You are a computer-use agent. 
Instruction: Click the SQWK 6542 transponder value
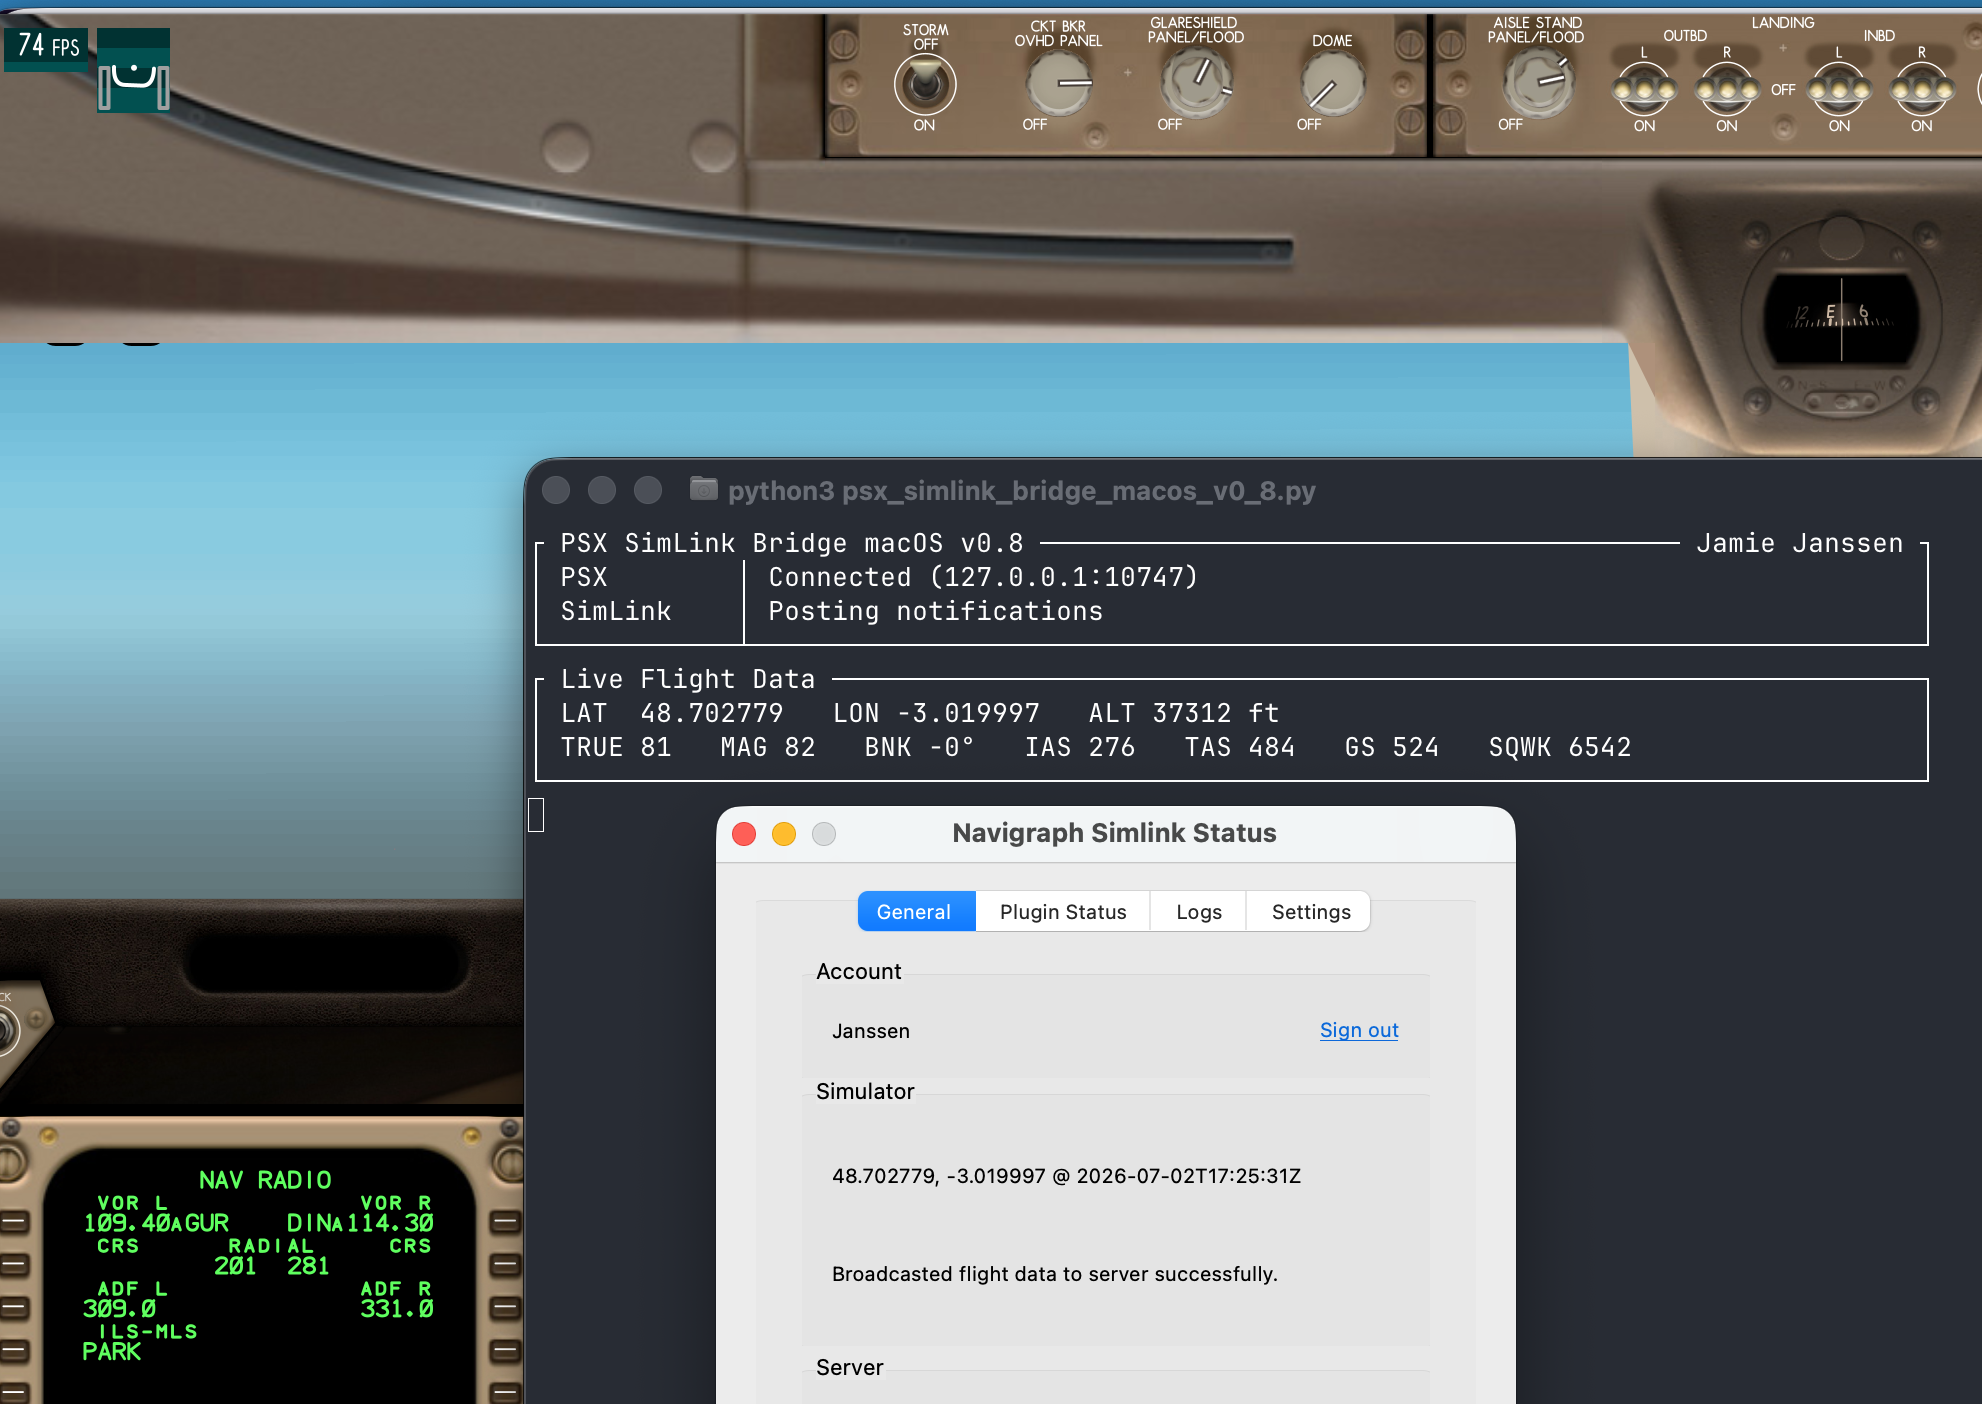pos(1560,747)
